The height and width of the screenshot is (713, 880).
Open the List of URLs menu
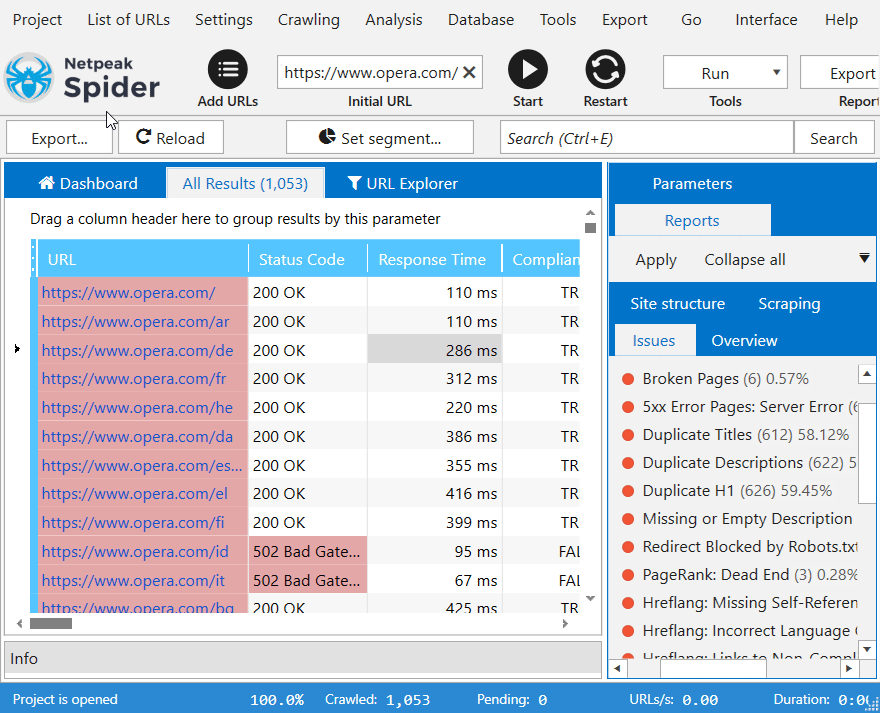129,20
